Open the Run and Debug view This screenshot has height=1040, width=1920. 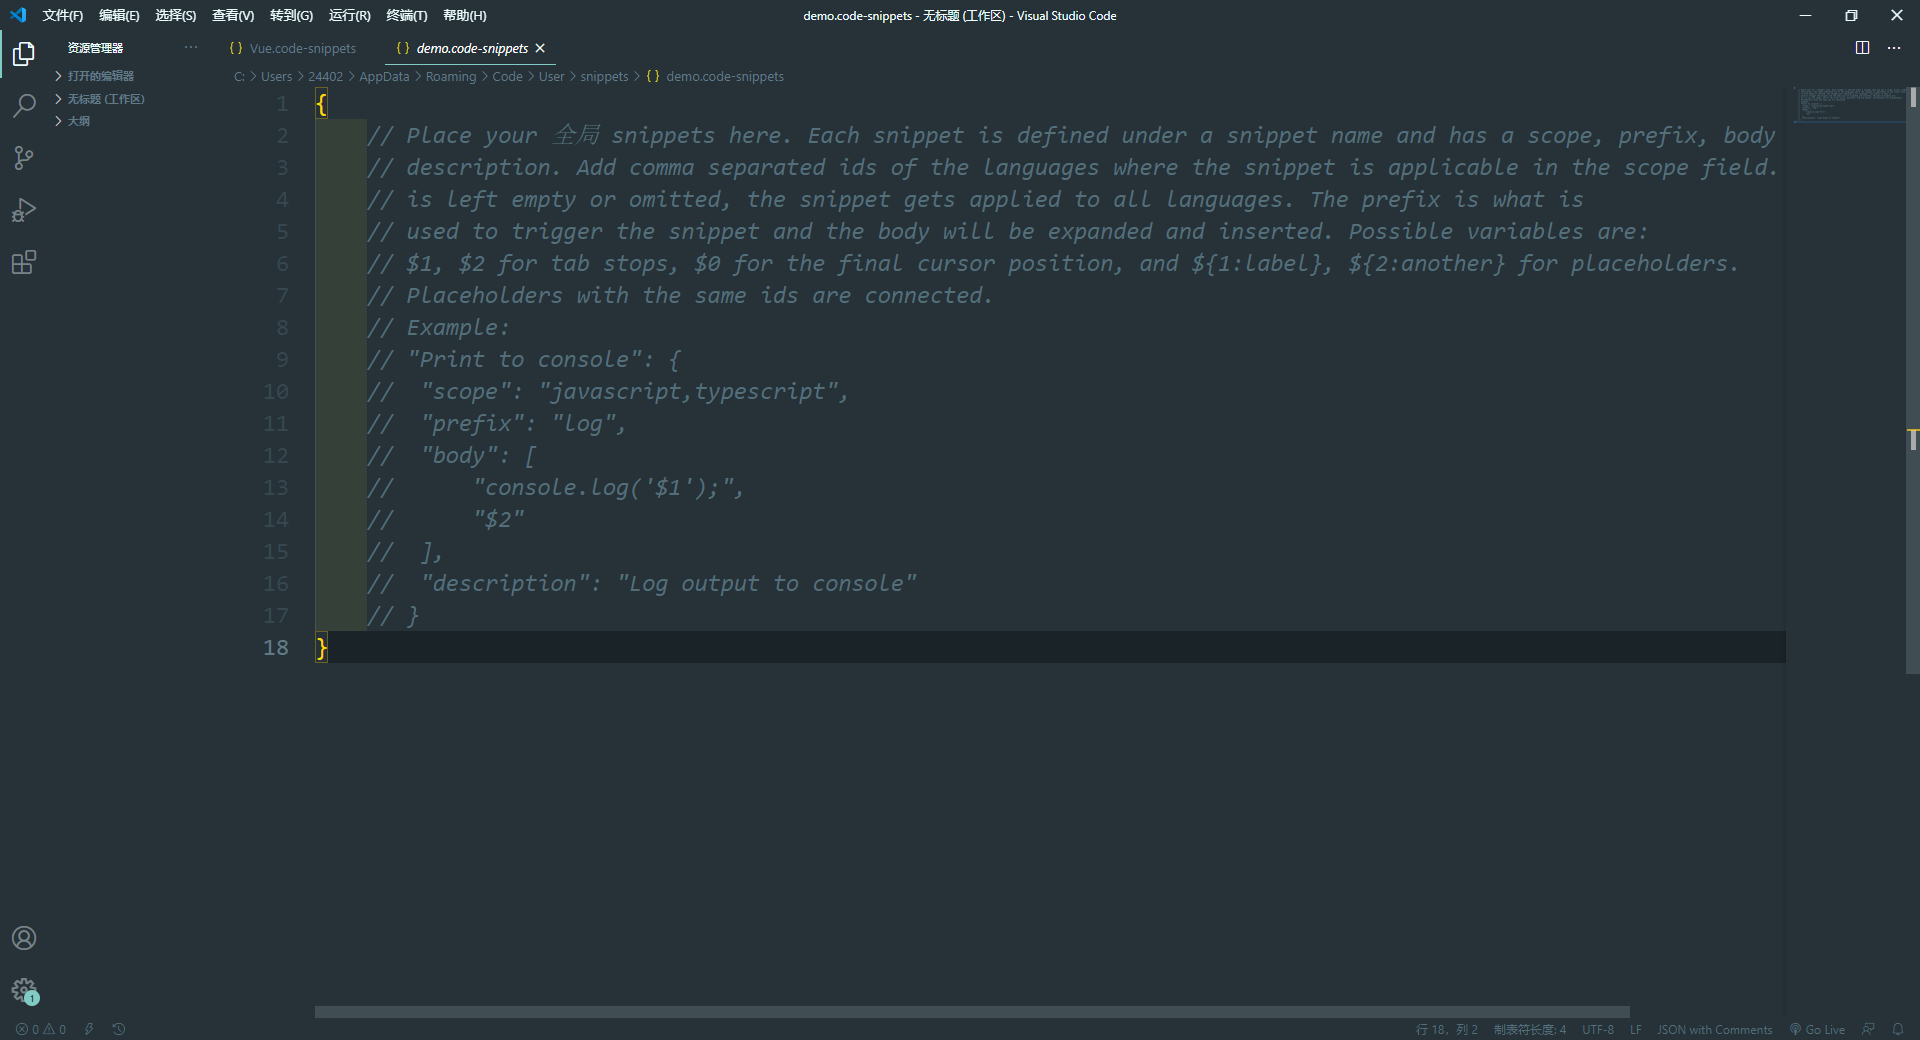tap(24, 210)
